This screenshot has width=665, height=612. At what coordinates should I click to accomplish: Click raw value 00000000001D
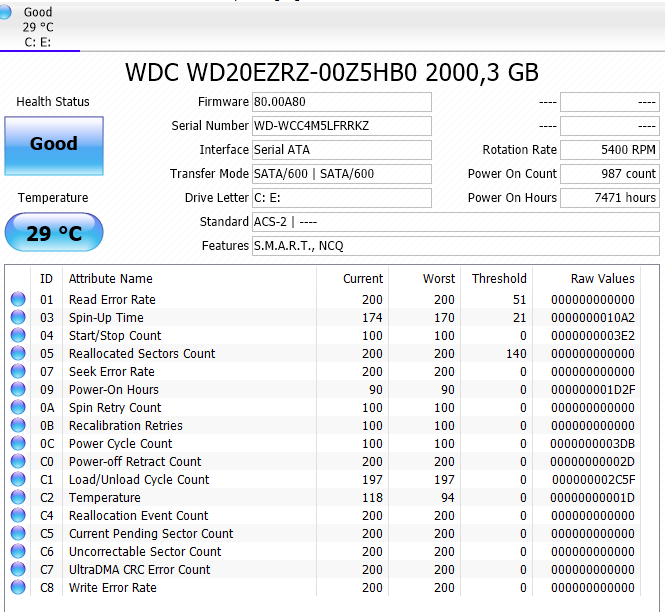coord(592,497)
